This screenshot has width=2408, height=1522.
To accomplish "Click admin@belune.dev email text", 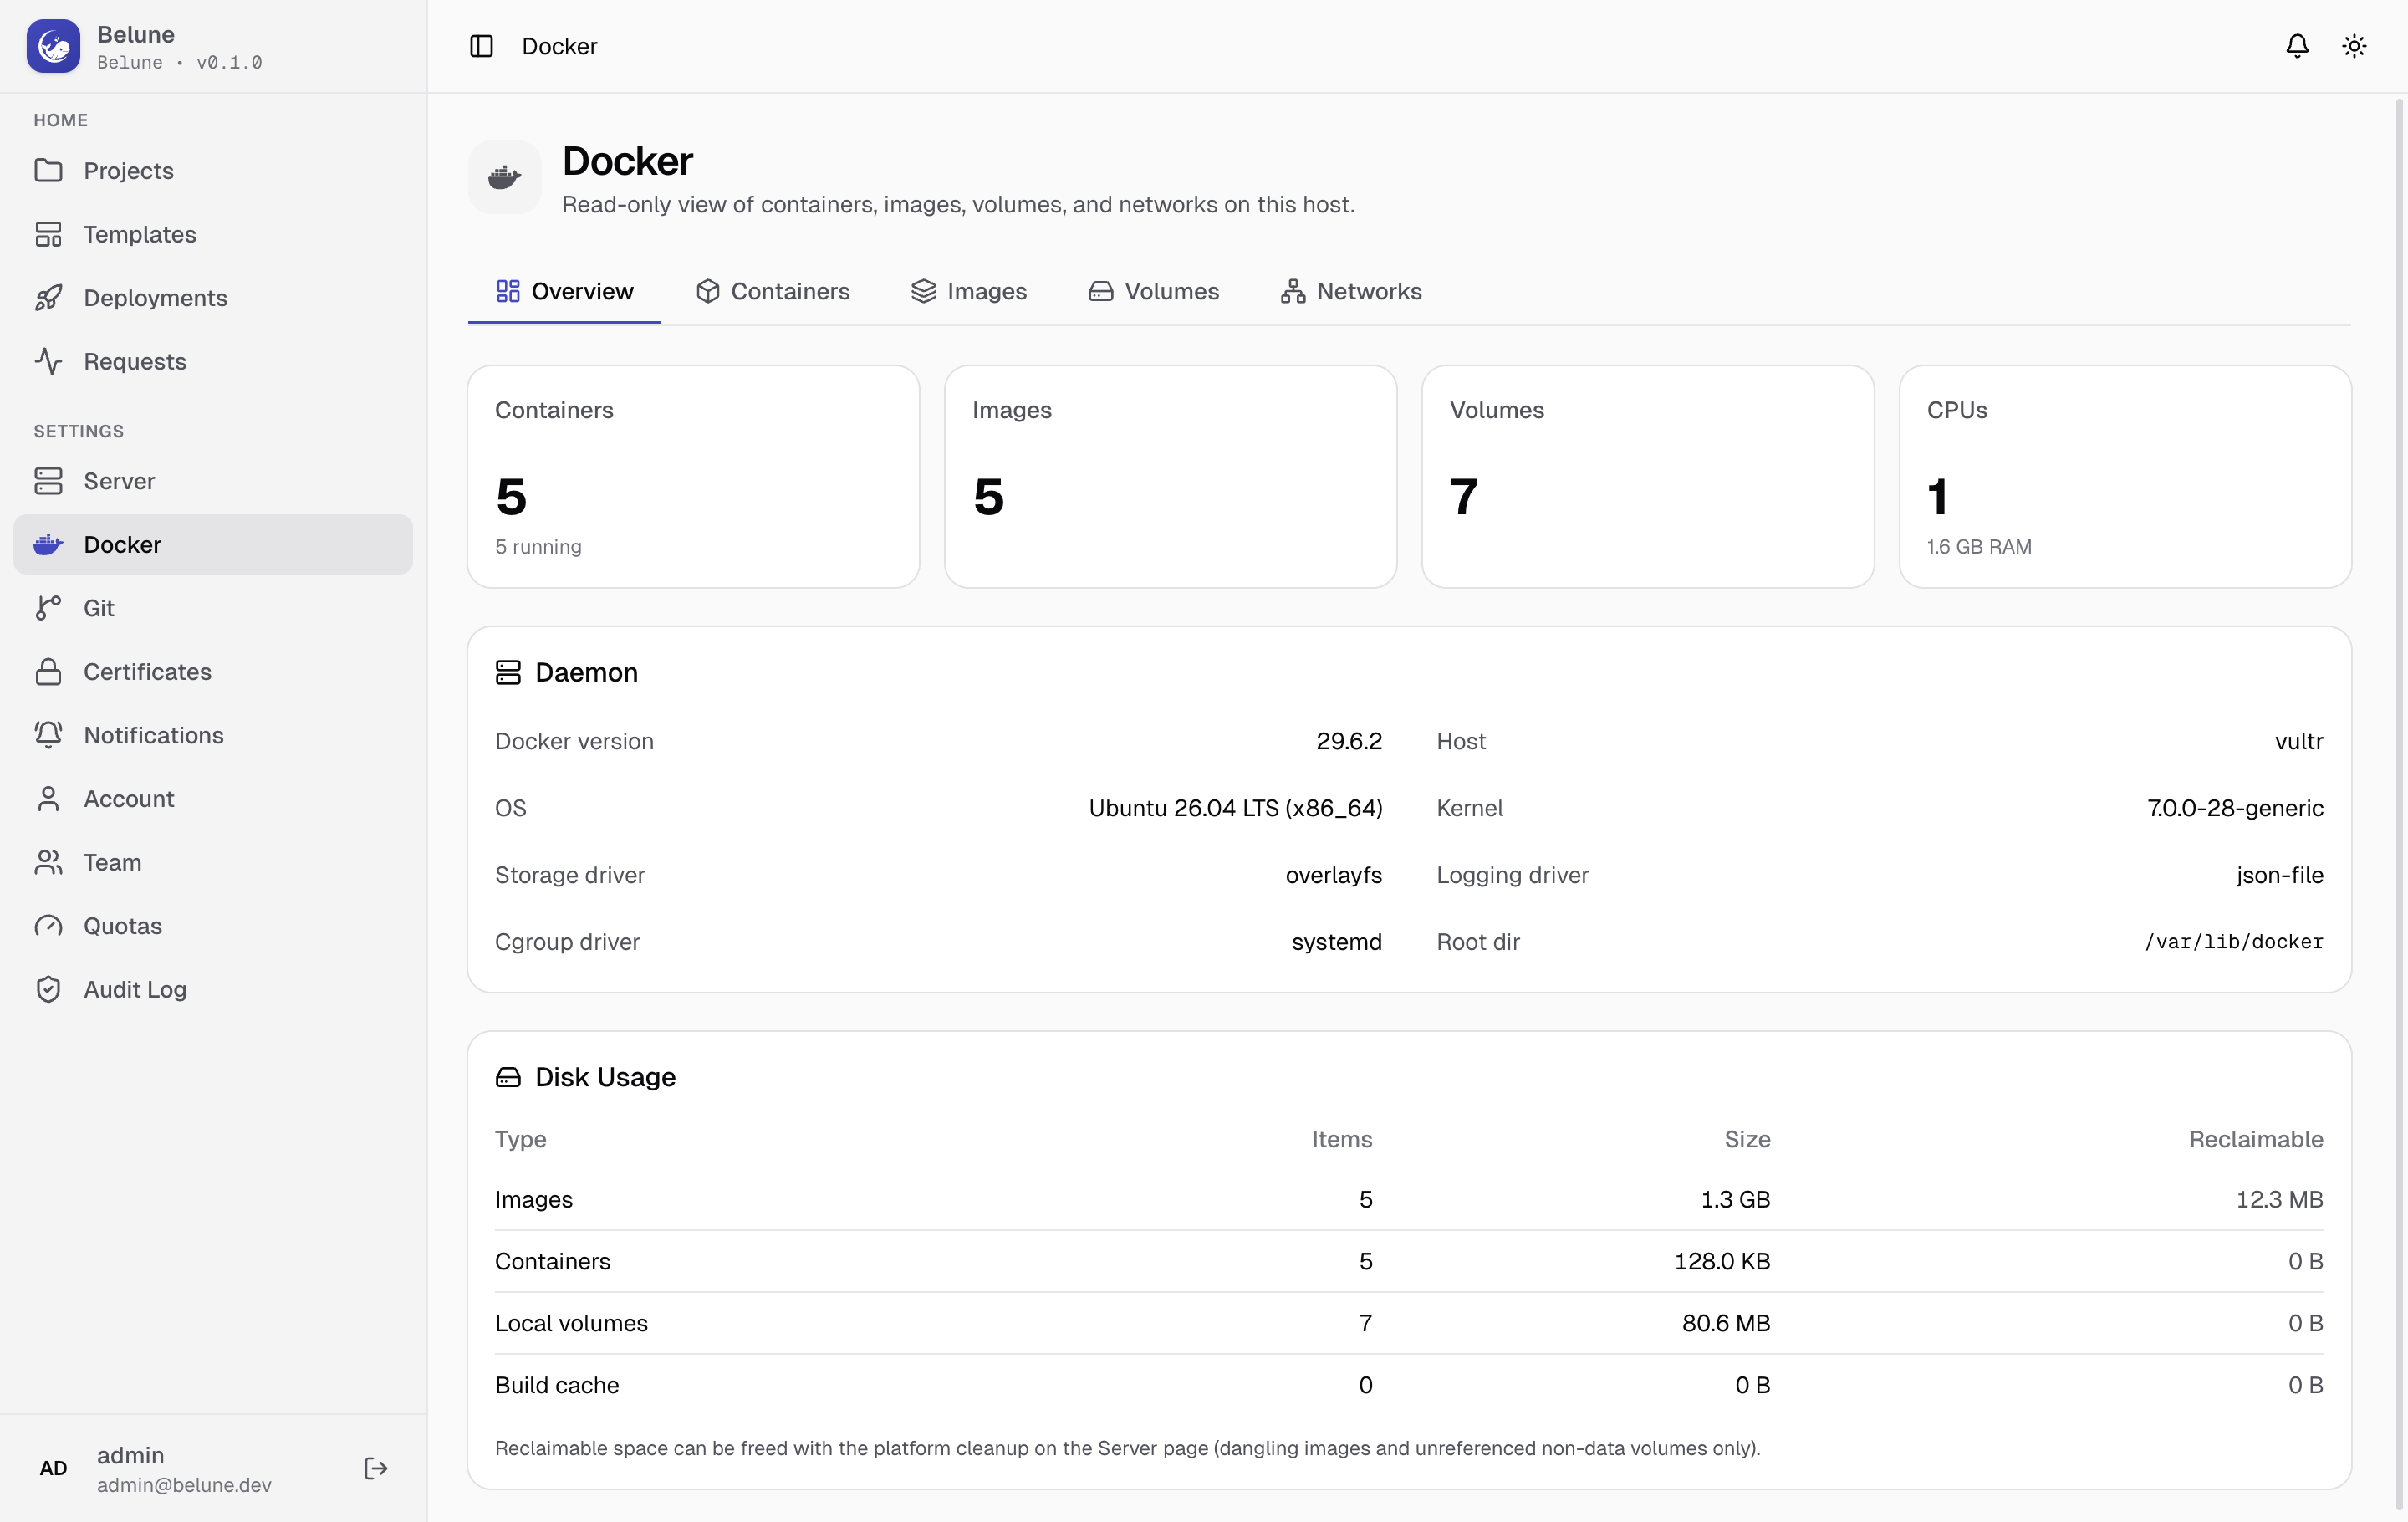I will tap(184, 1485).
